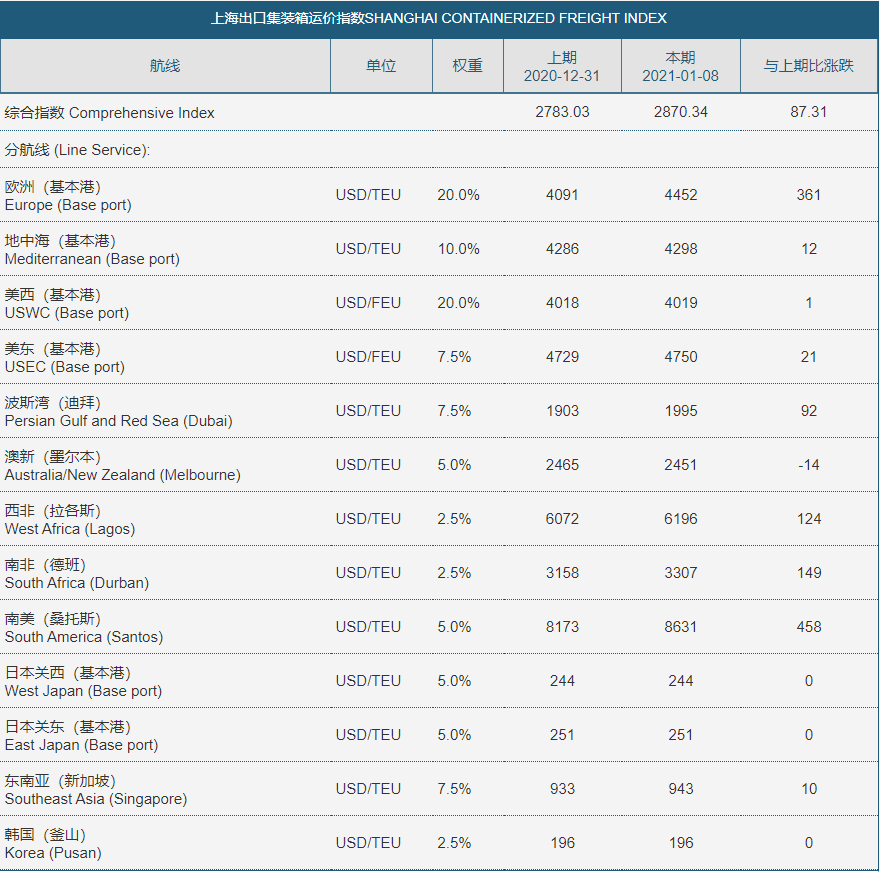Click the West Africa (Lagos) route
Image resolution: width=880 pixels, height=872 pixels.
click(x=70, y=520)
